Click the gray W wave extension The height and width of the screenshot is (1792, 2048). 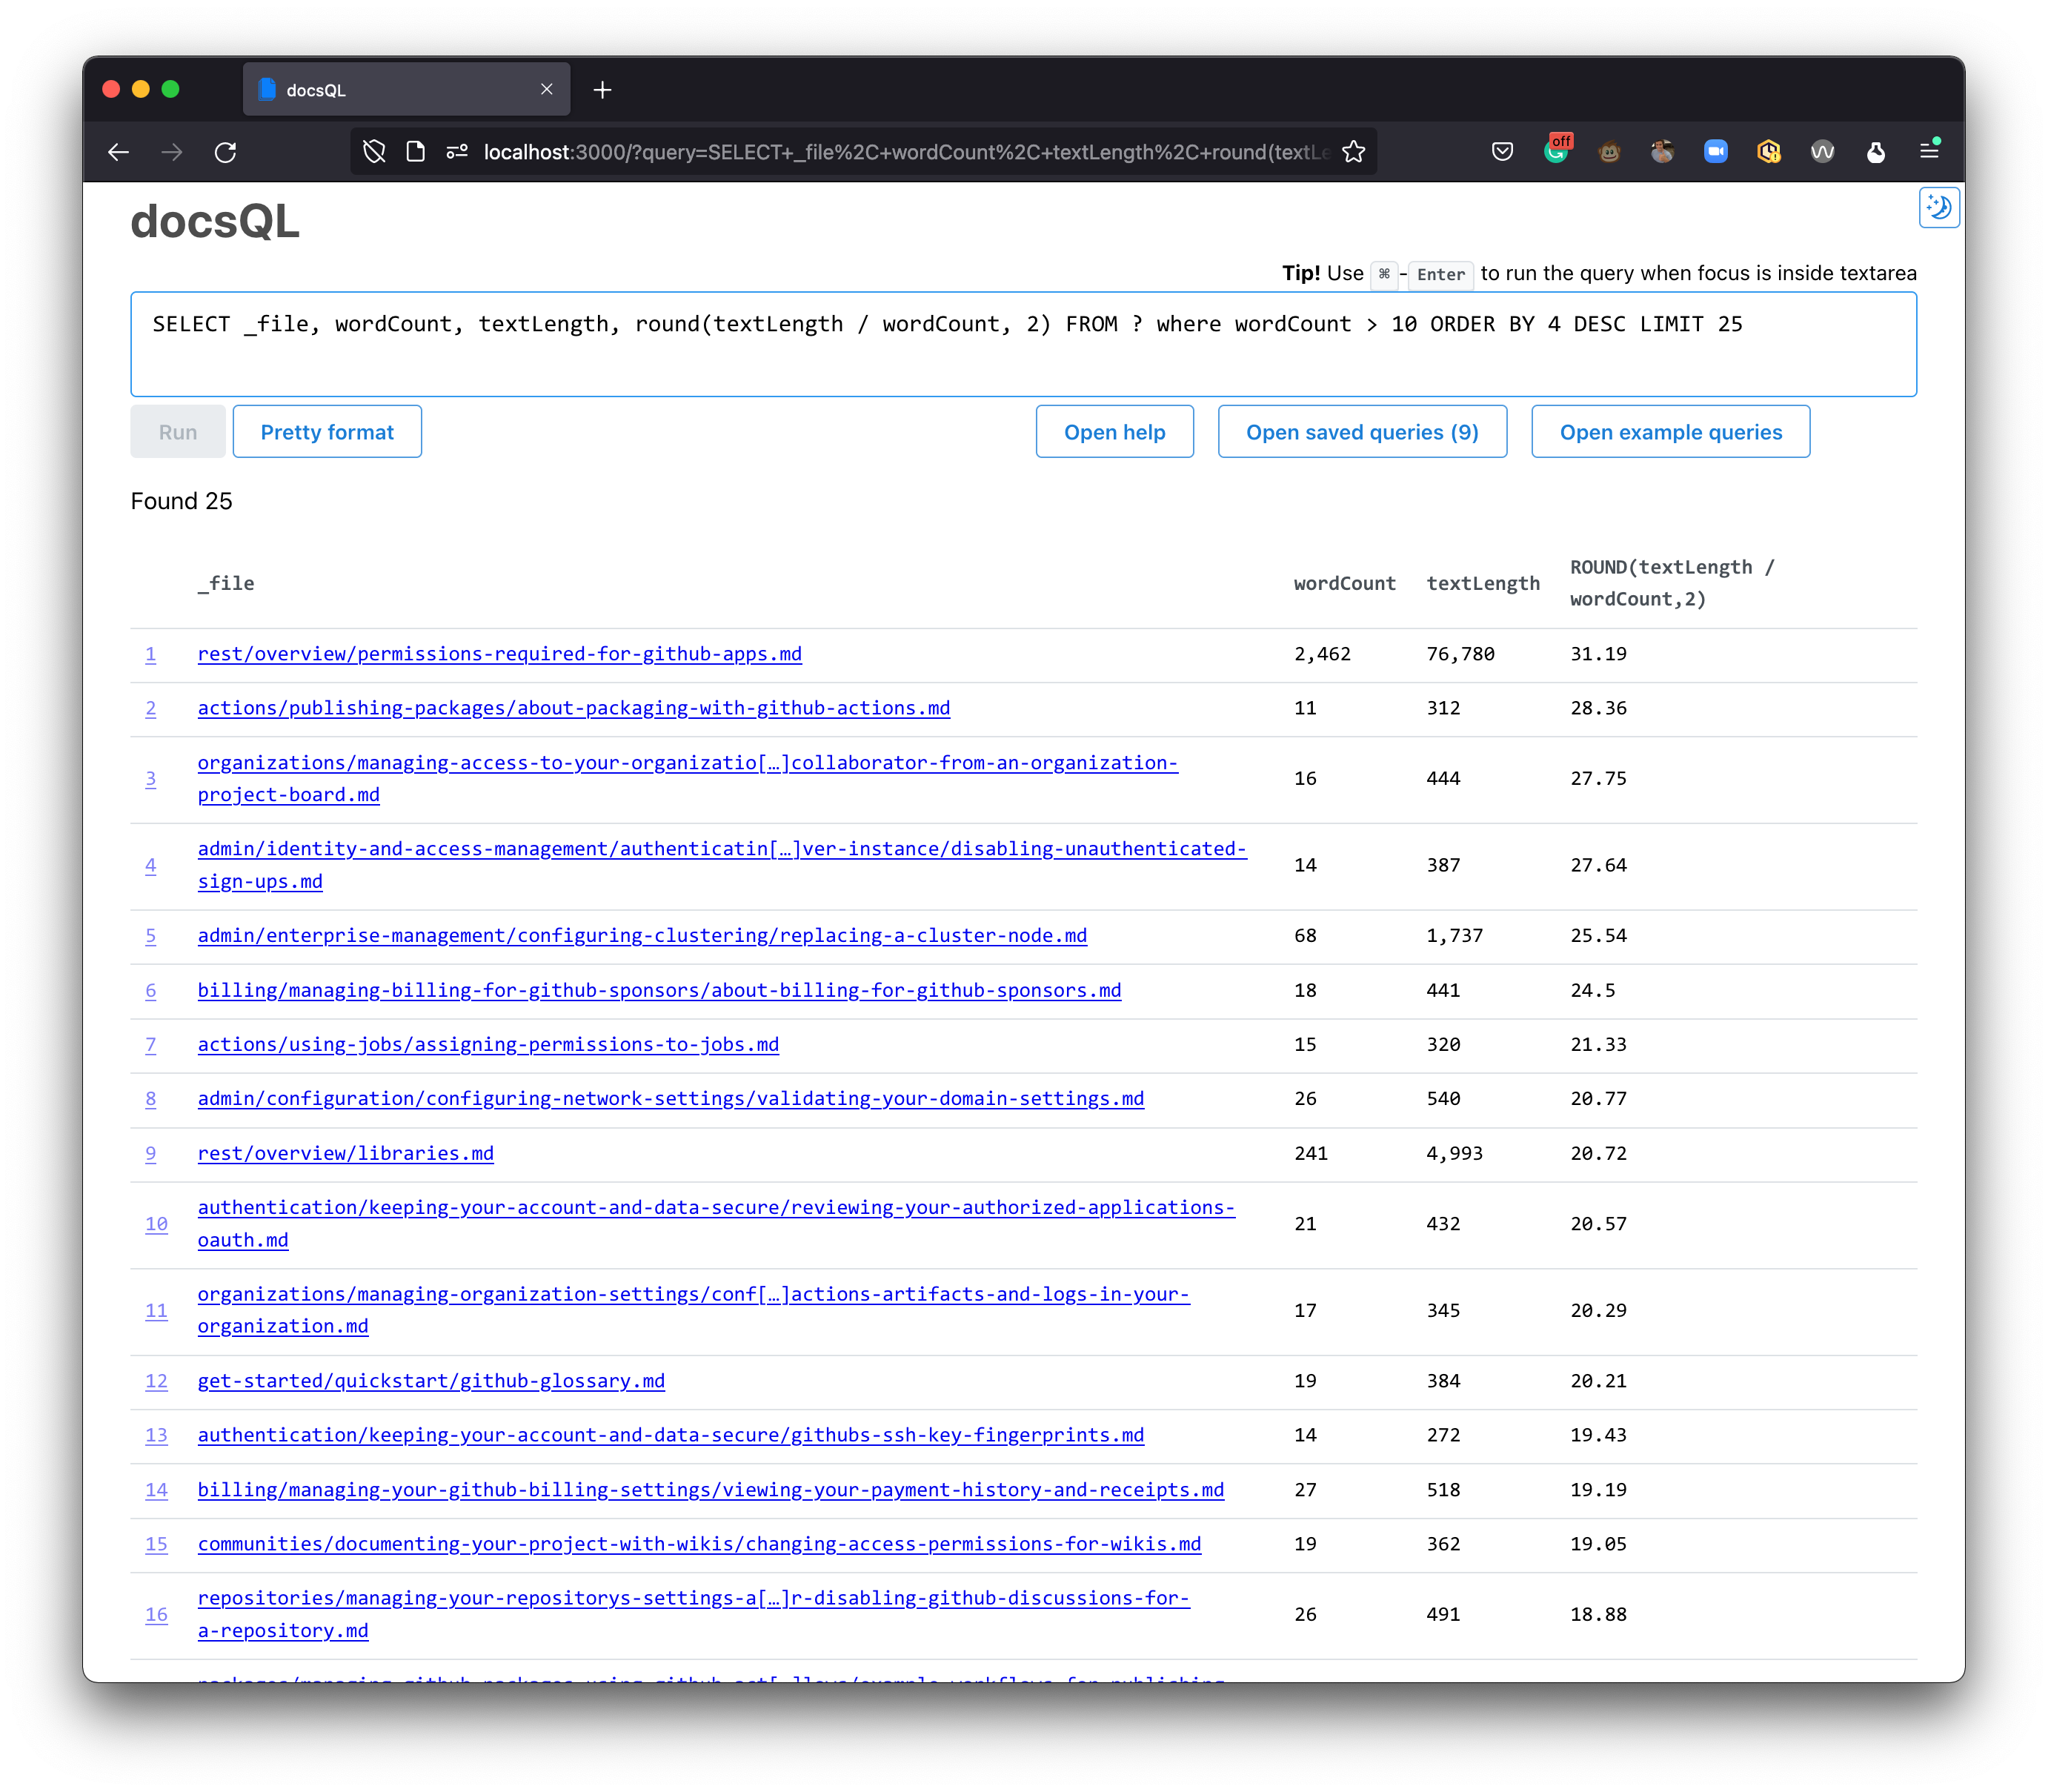point(1822,152)
